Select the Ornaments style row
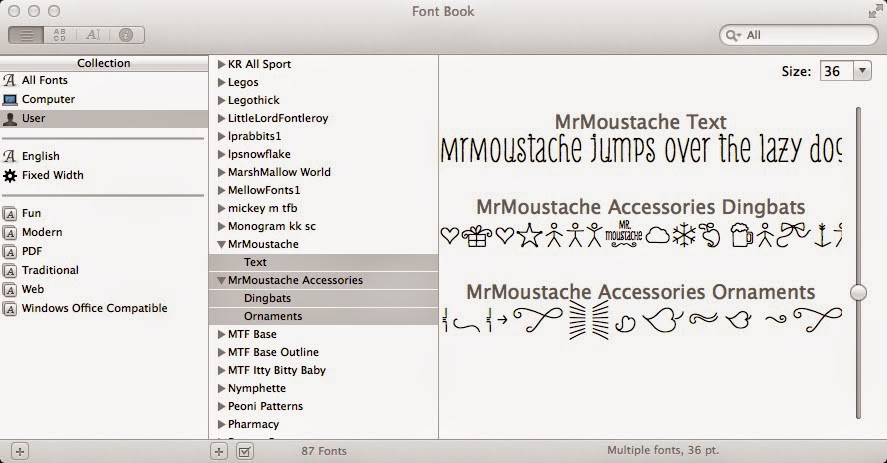The image size is (887, 463). tap(324, 316)
